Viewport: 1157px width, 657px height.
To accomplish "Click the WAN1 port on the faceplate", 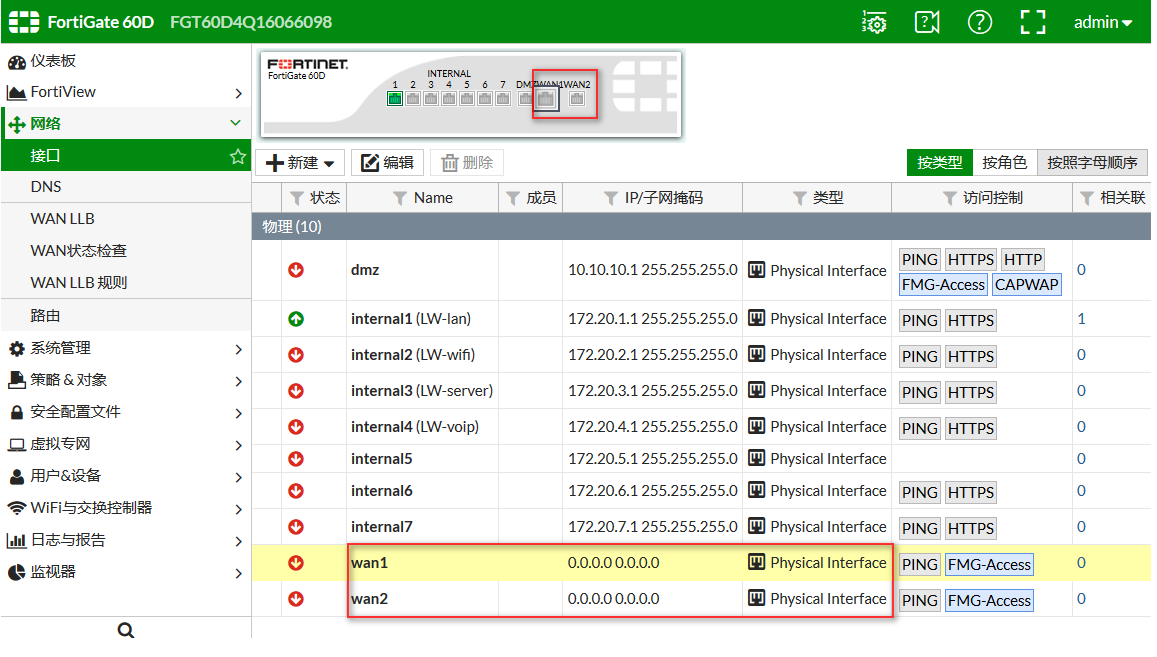I will (x=546, y=98).
